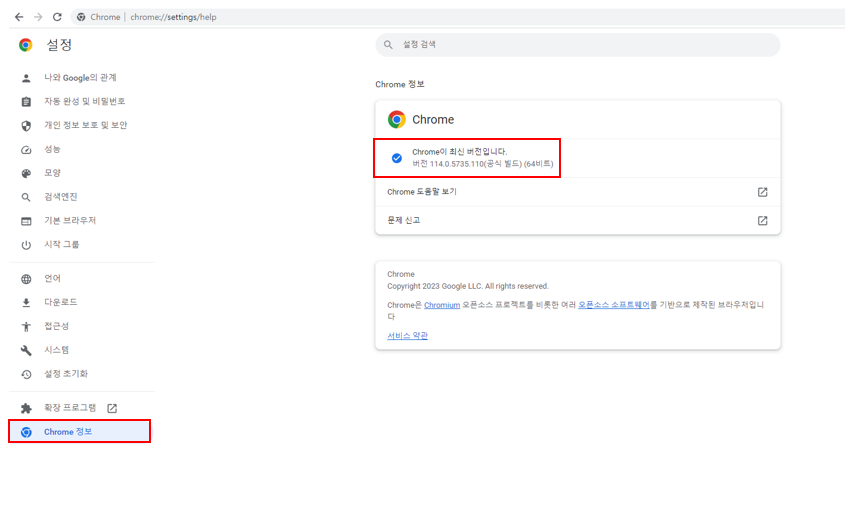Open the Chromium link
The width and height of the screenshot is (845, 515).
[x=442, y=305]
